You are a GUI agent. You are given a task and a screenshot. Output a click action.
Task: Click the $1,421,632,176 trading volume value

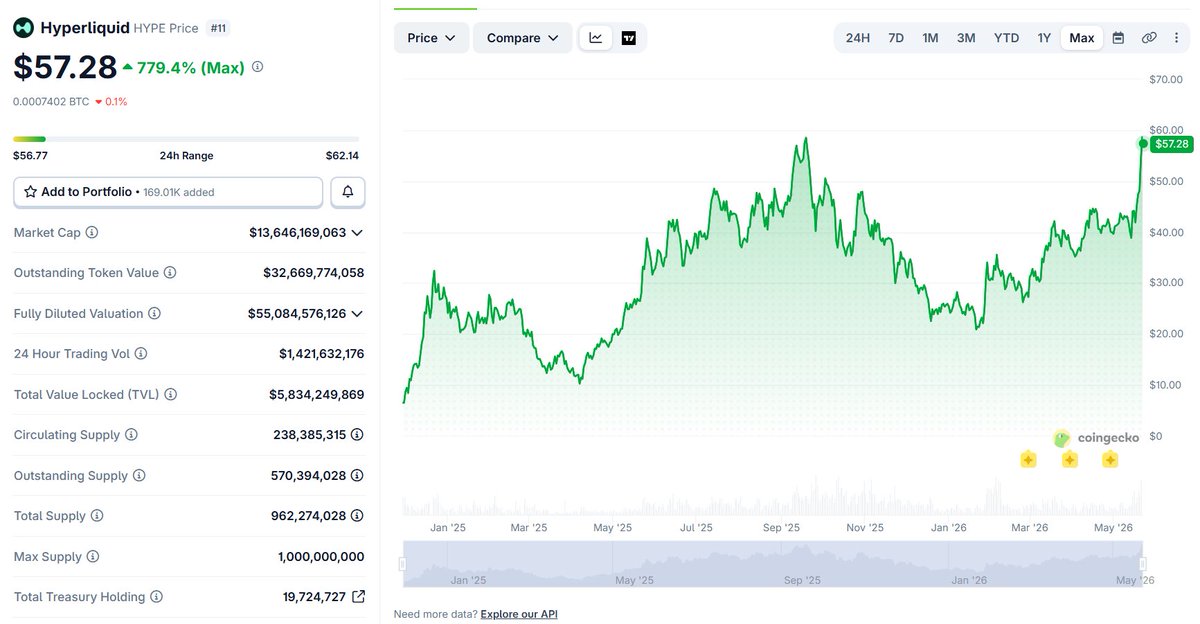tap(322, 354)
